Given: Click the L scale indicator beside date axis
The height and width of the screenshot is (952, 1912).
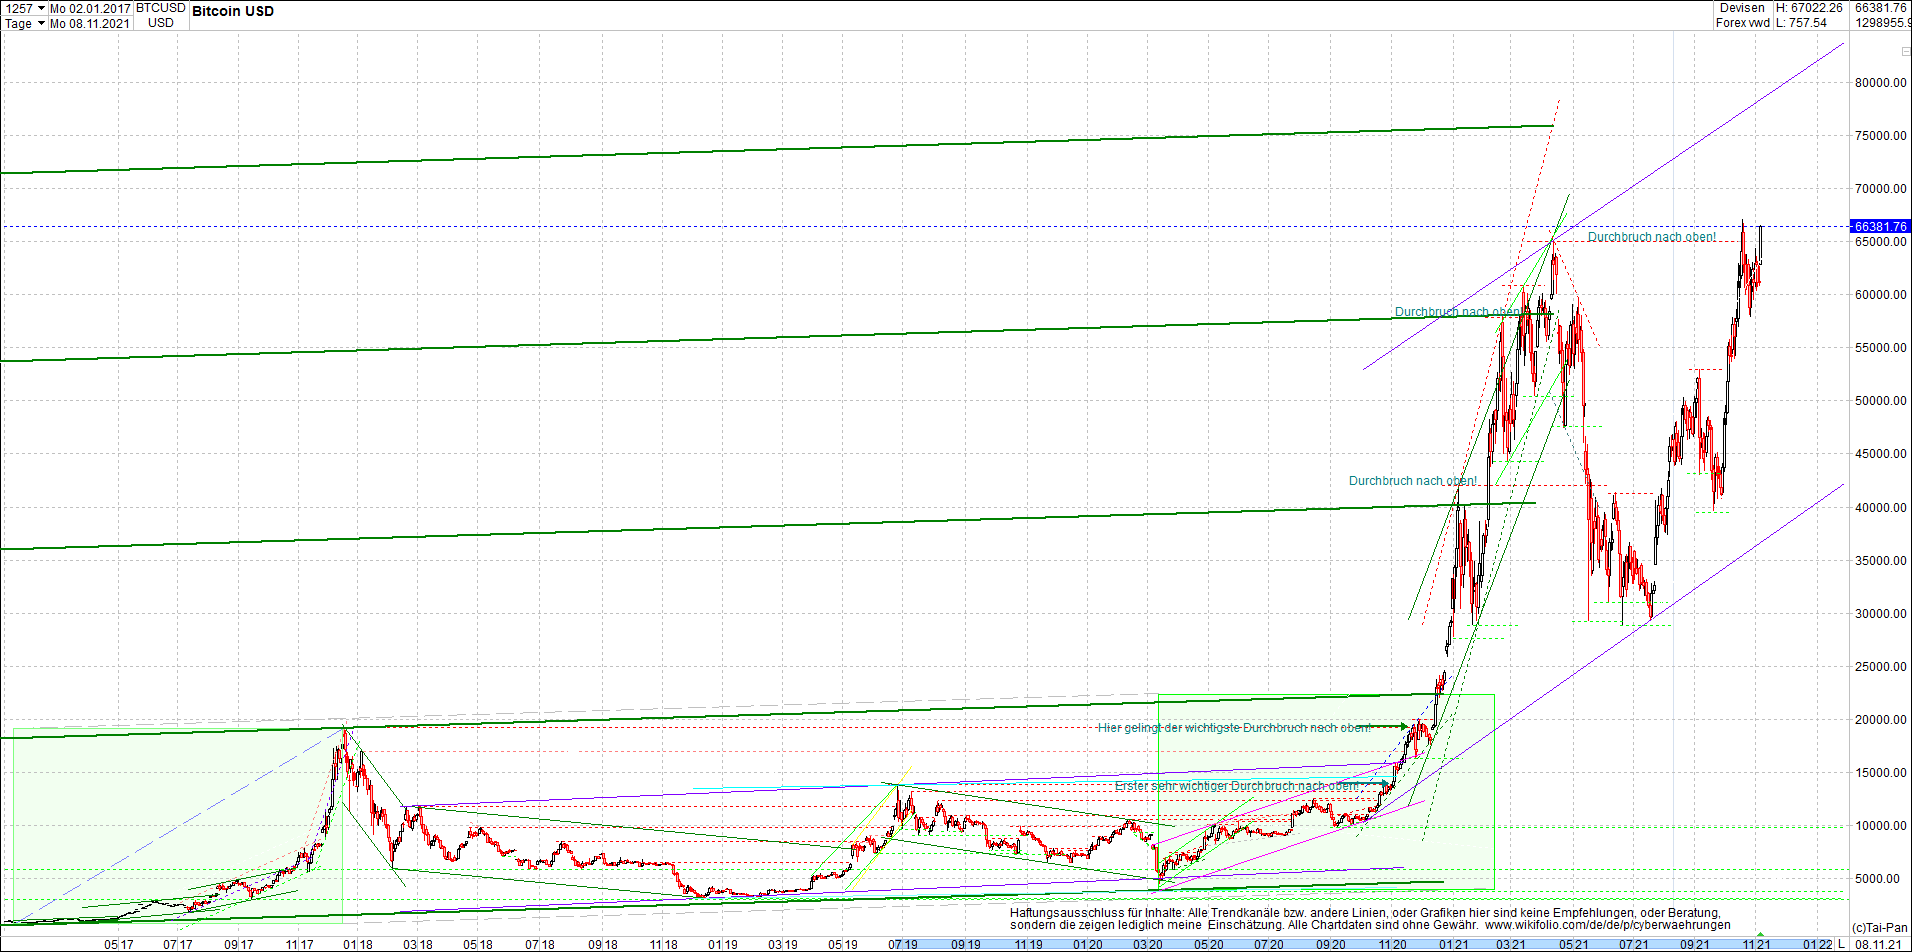Looking at the screenshot, I should pos(1841,944).
